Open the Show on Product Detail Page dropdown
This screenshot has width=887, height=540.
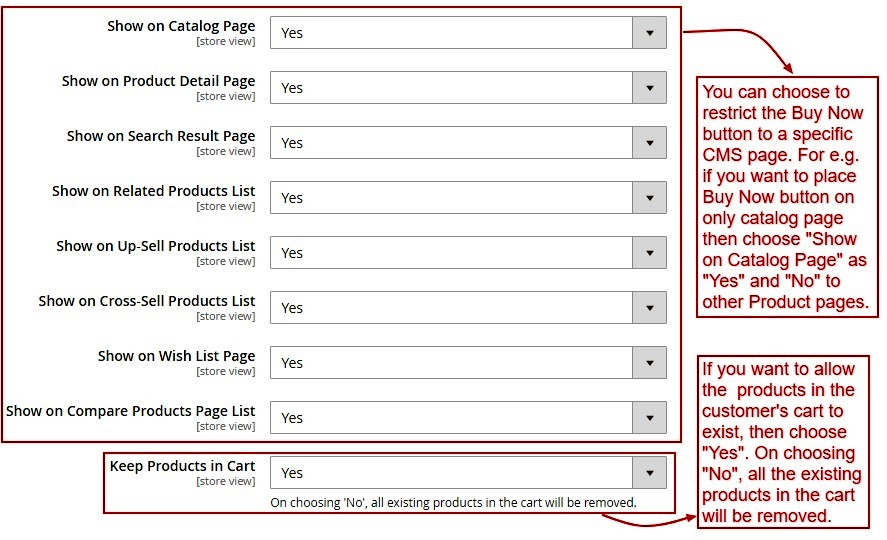[452, 88]
